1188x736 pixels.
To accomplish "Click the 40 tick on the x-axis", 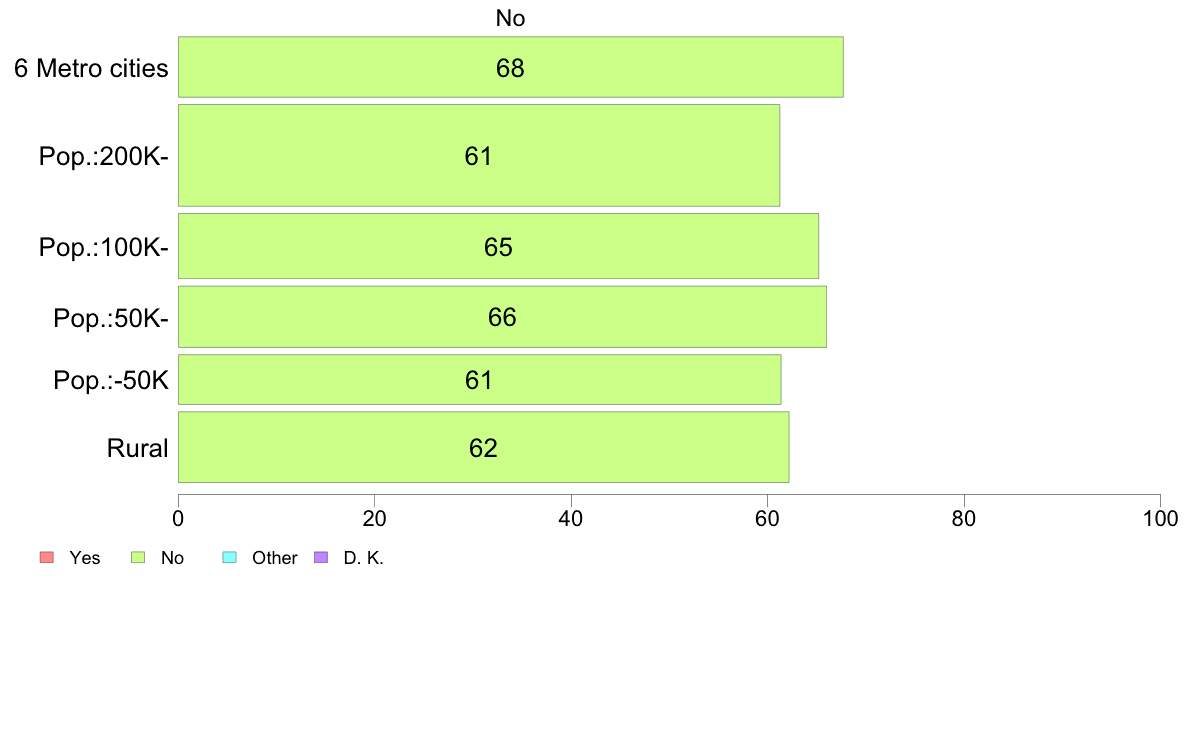I will tap(571, 518).
